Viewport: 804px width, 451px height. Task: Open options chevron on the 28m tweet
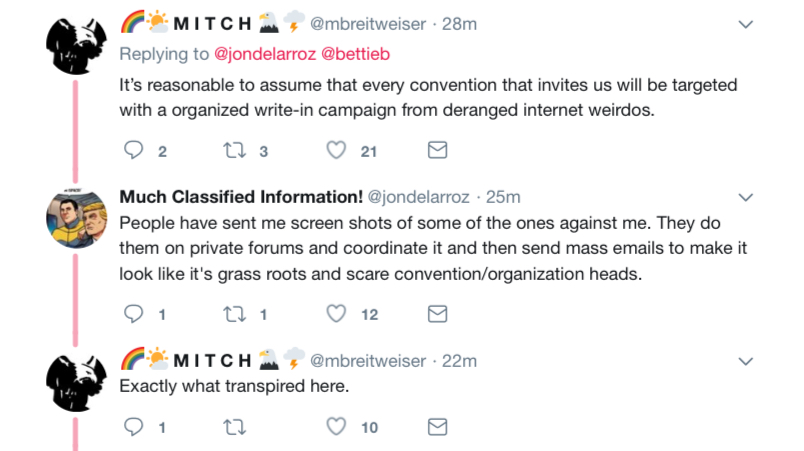(x=746, y=24)
